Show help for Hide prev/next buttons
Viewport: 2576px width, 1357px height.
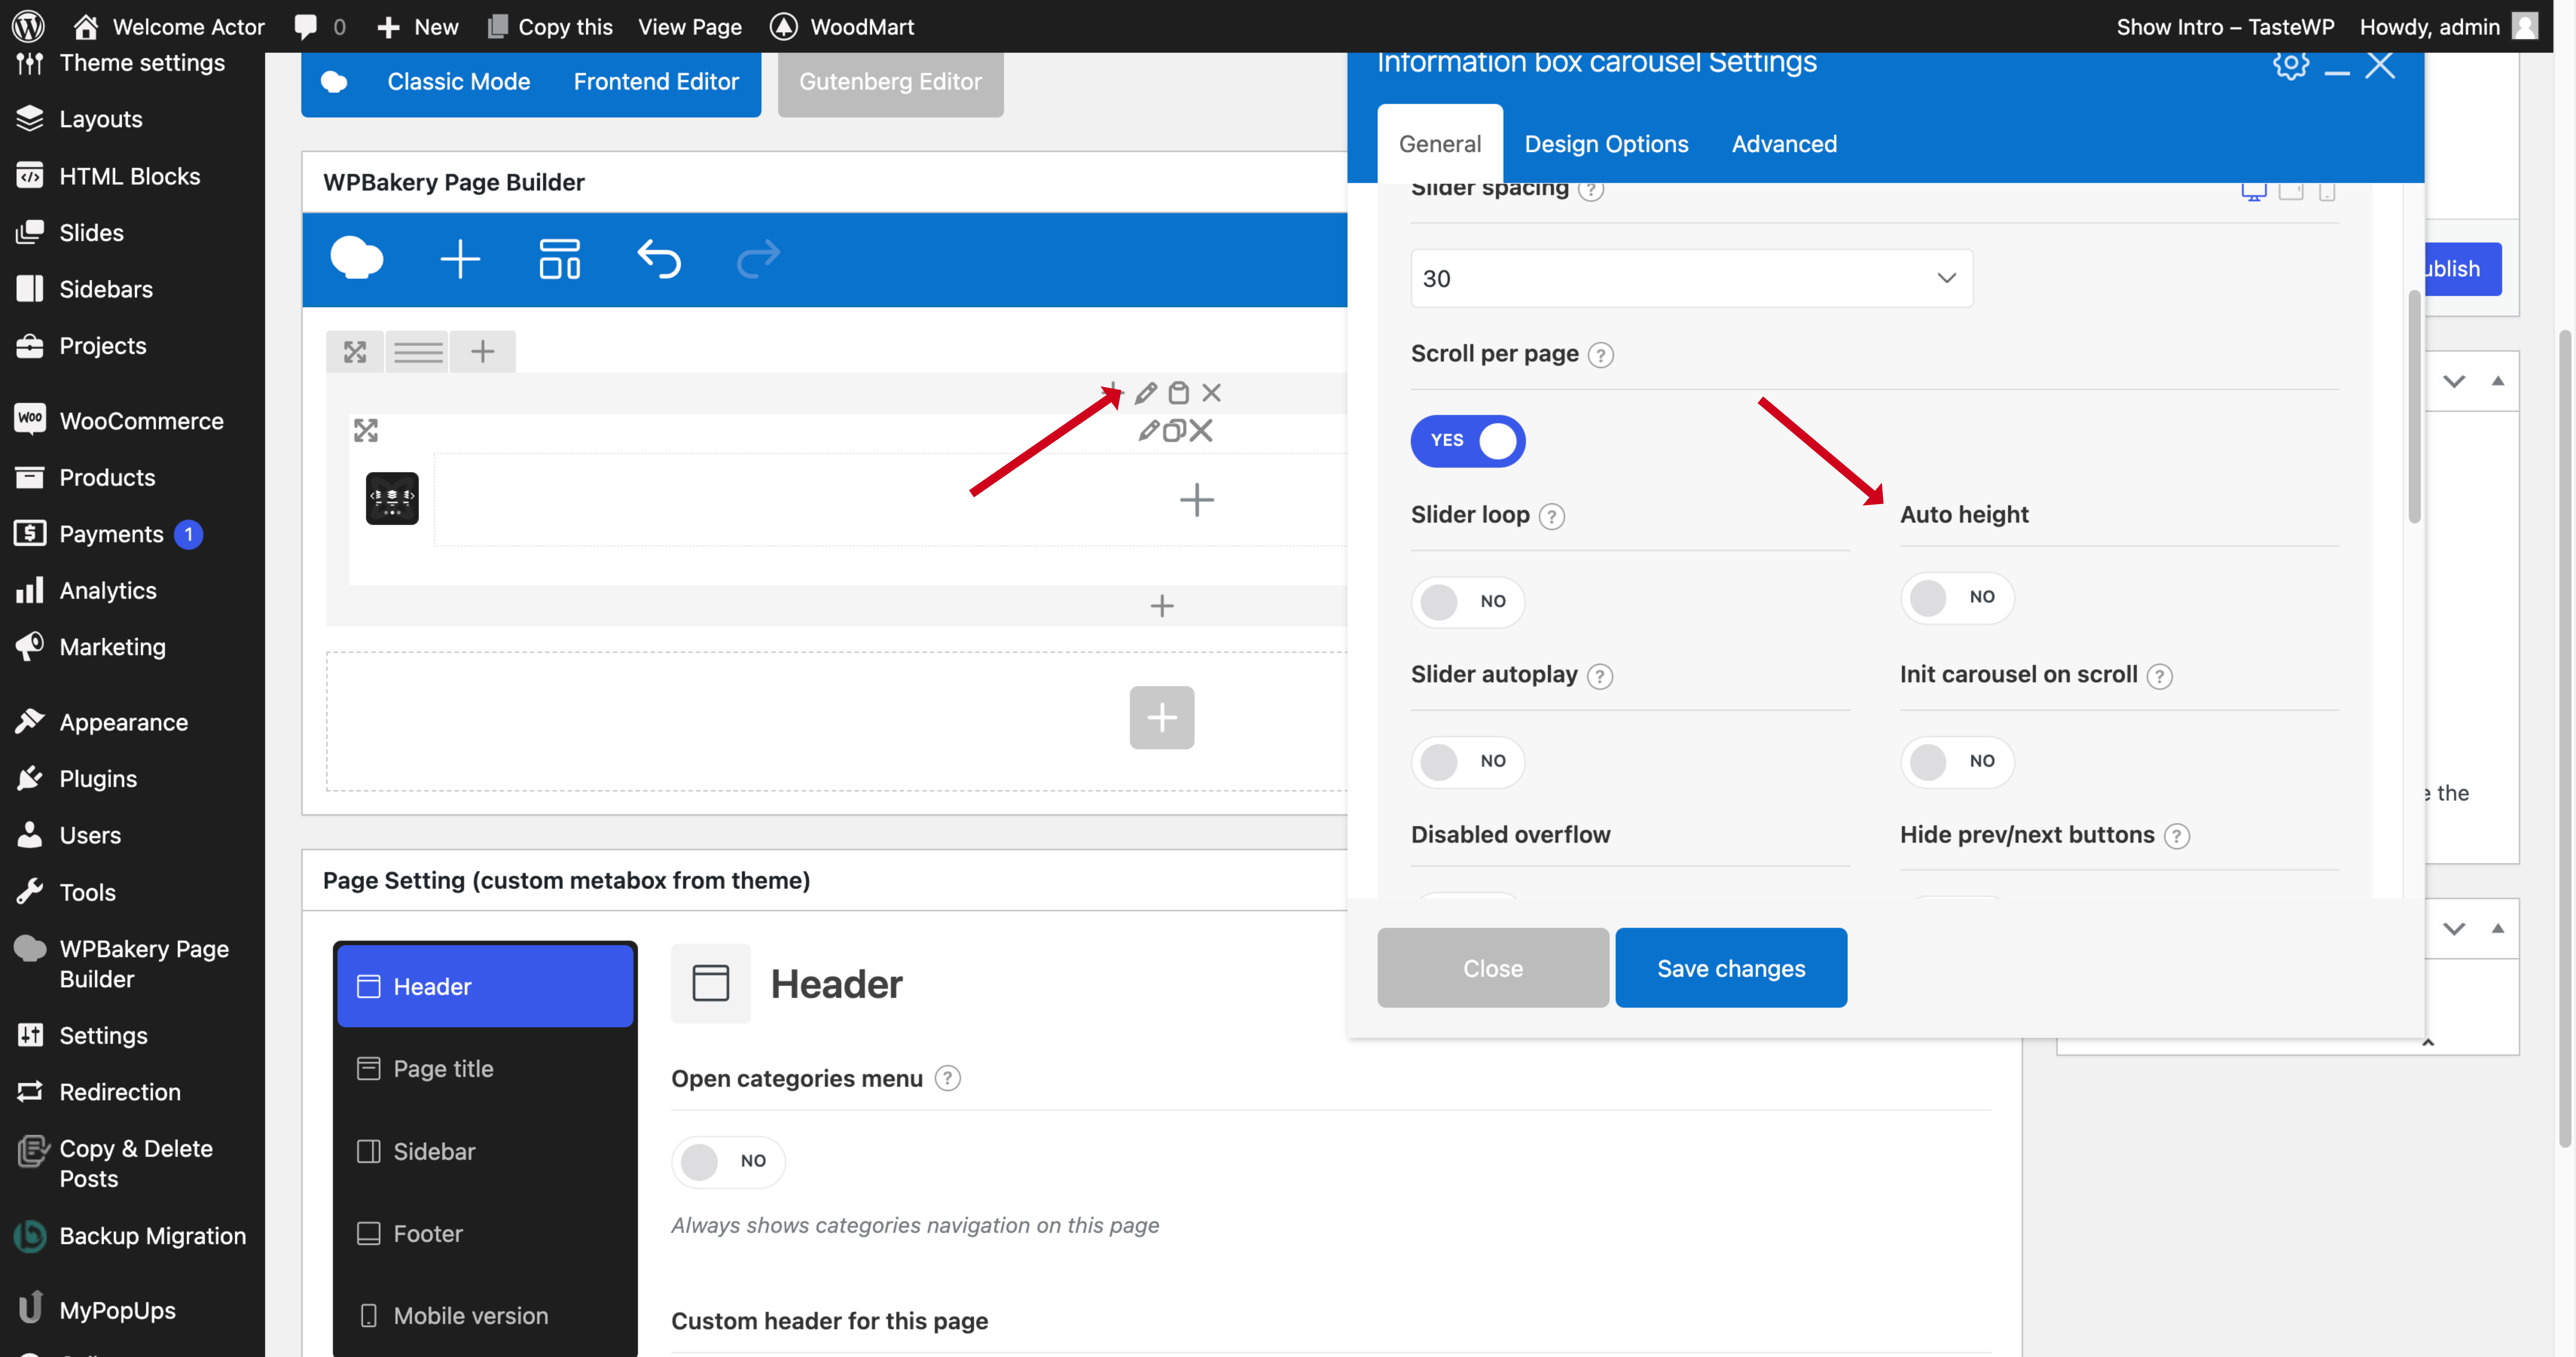click(x=2177, y=836)
